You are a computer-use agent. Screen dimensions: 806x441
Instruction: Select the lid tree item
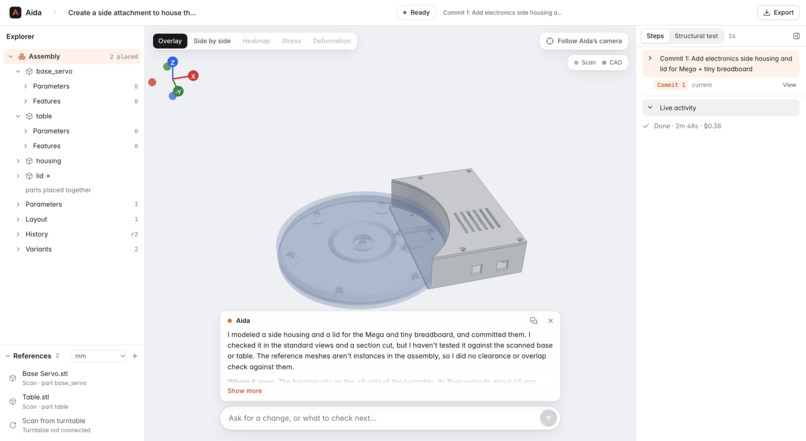click(x=72, y=176)
